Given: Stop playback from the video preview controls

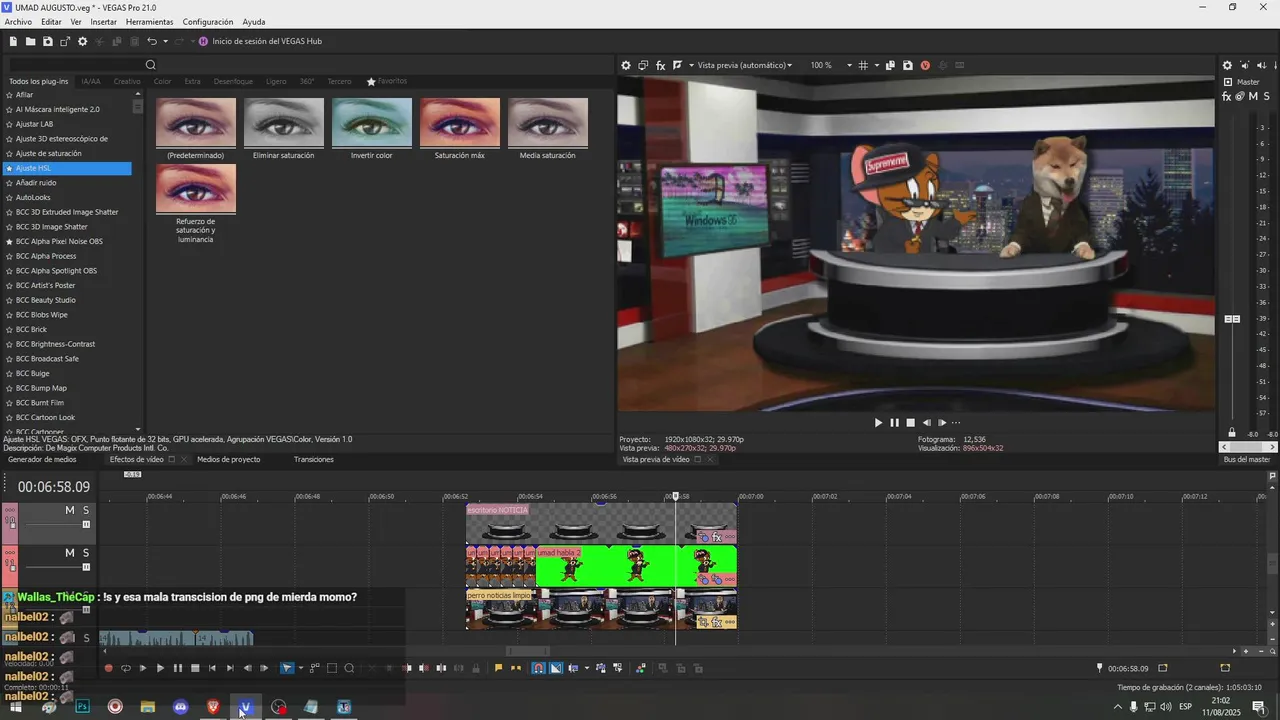Looking at the screenshot, I should click(x=910, y=423).
